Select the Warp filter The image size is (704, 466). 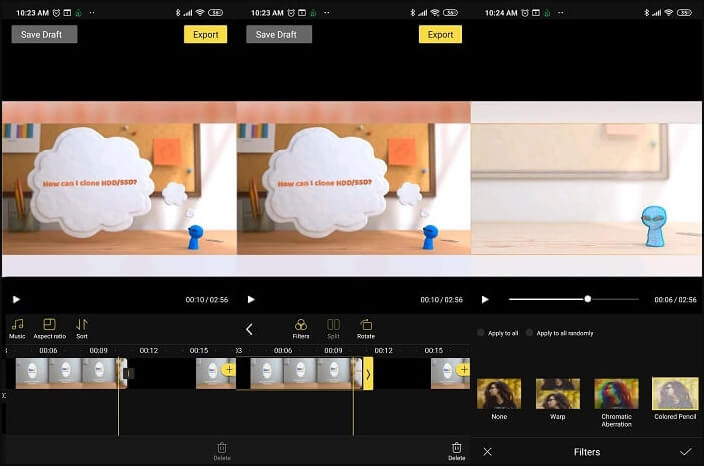(557, 394)
